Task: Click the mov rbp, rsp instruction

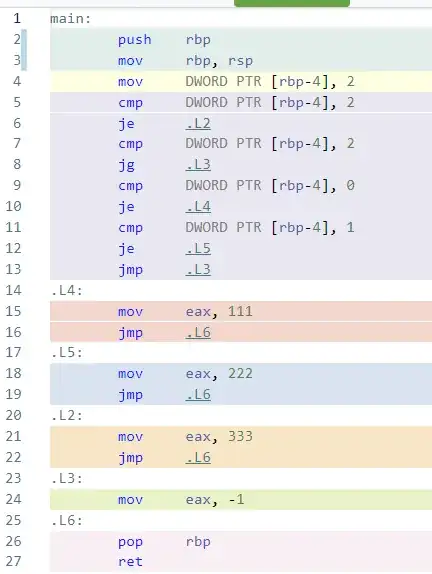Action: point(185,60)
